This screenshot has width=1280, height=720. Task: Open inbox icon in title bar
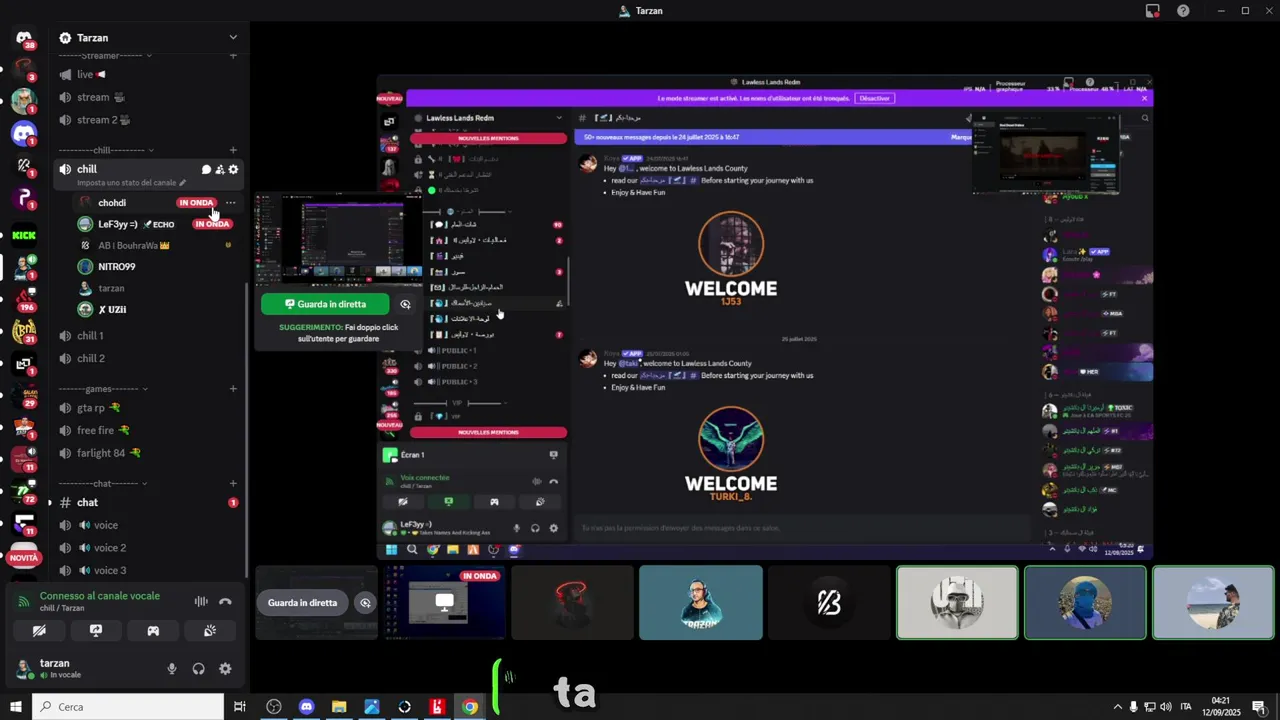click(1152, 11)
